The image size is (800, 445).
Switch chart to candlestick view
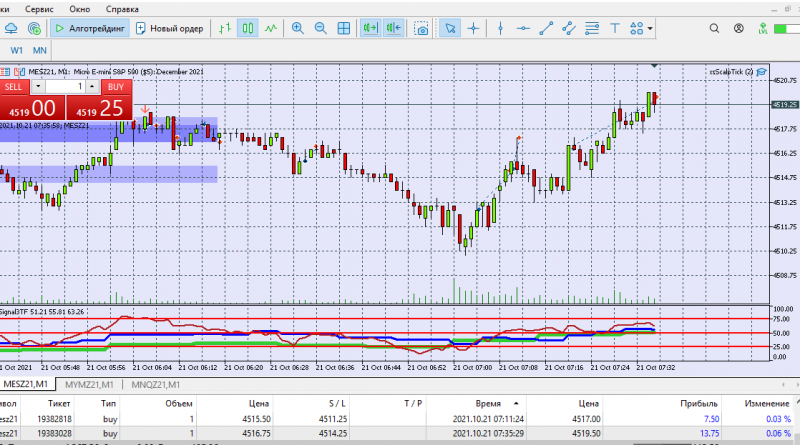coord(249,28)
